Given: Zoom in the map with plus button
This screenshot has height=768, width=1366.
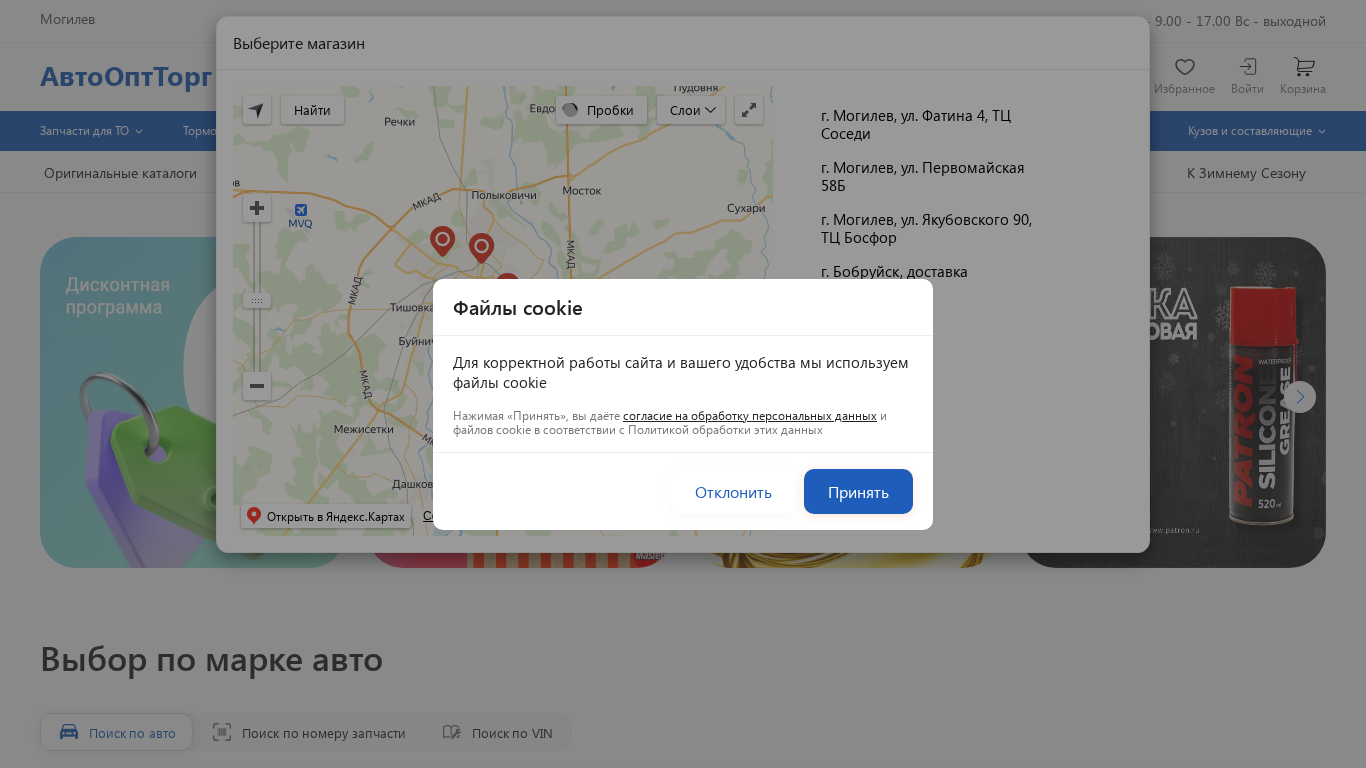Looking at the screenshot, I should tap(257, 208).
